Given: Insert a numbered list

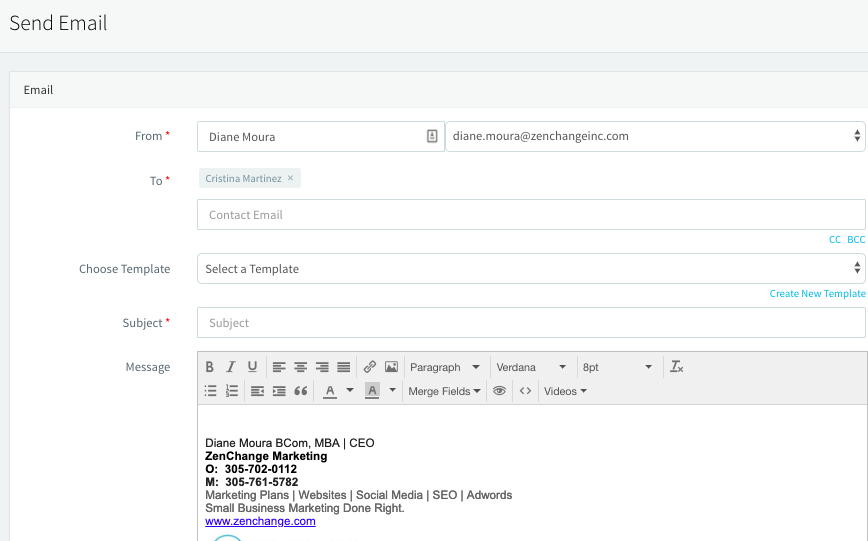Looking at the screenshot, I should [x=232, y=391].
